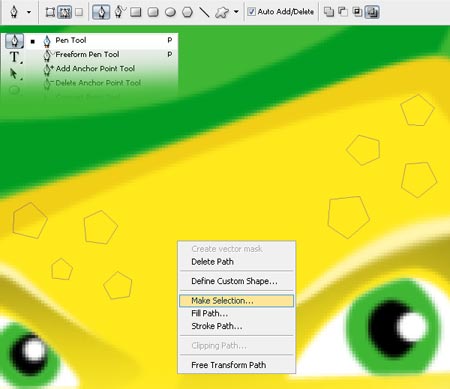Image resolution: width=450 pixels, height=389 pixels.
Task: Select the Custom Shape tool icon
Action: click(221, 12)
